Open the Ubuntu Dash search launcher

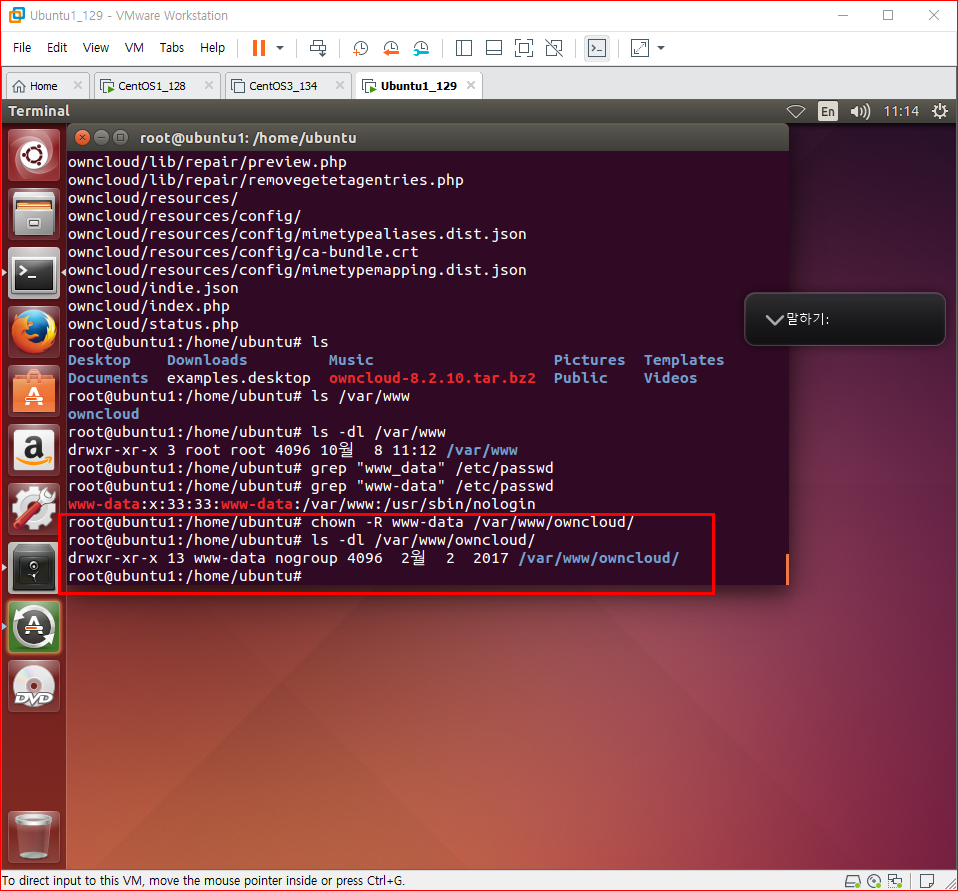(34, 155)
